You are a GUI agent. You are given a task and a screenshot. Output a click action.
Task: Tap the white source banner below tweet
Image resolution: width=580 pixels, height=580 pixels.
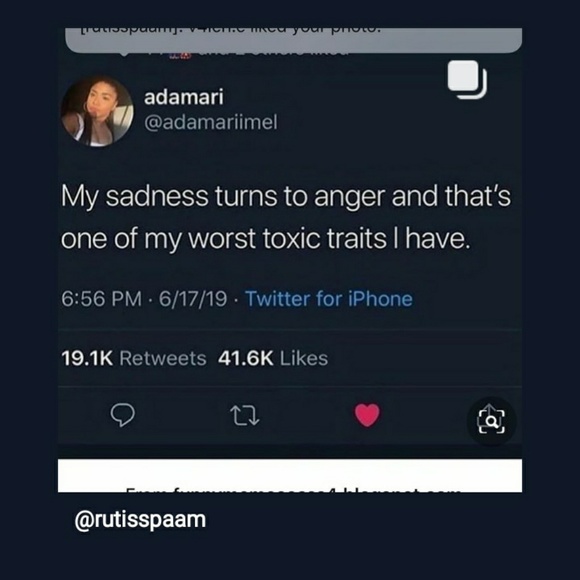[290, 476]
